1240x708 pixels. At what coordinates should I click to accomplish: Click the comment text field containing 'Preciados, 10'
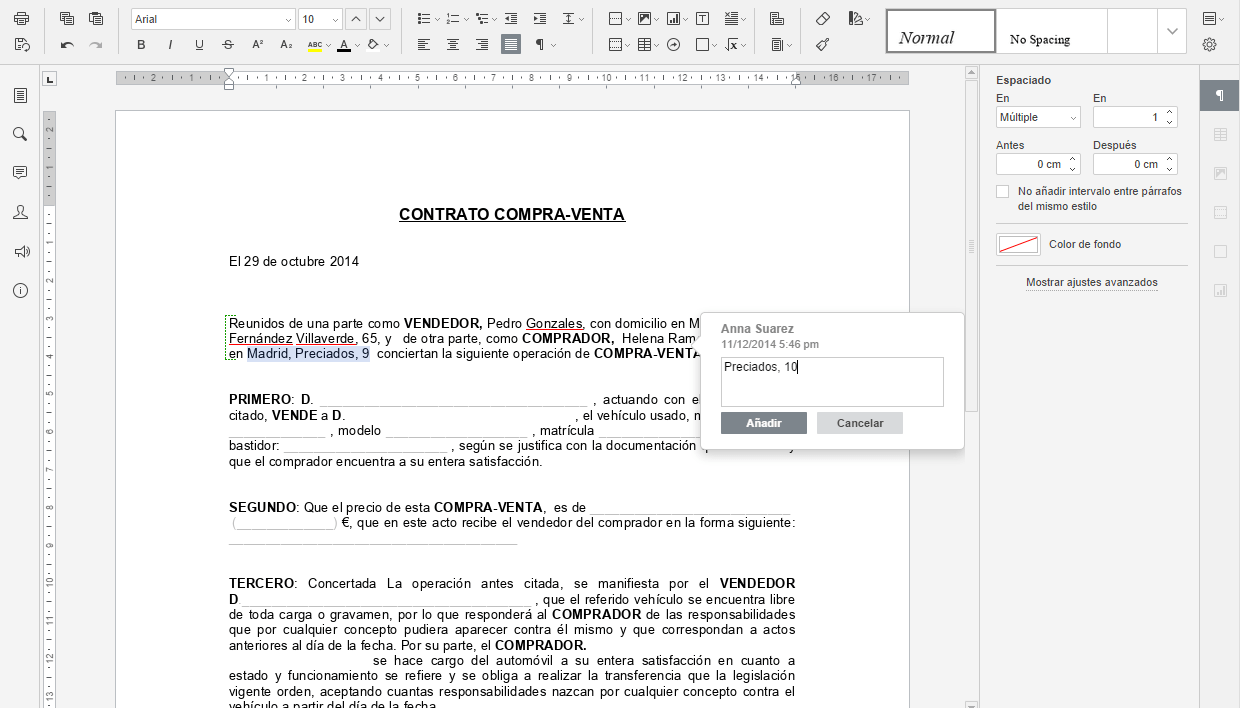832,382
